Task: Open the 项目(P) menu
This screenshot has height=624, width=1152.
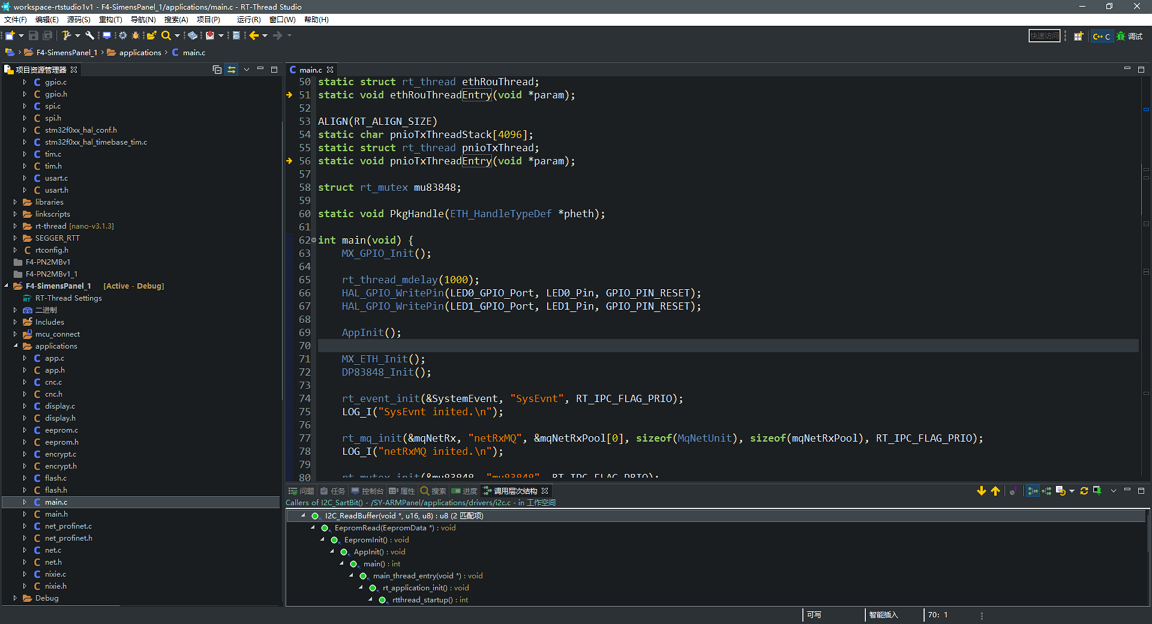Action: click(209, 20)
